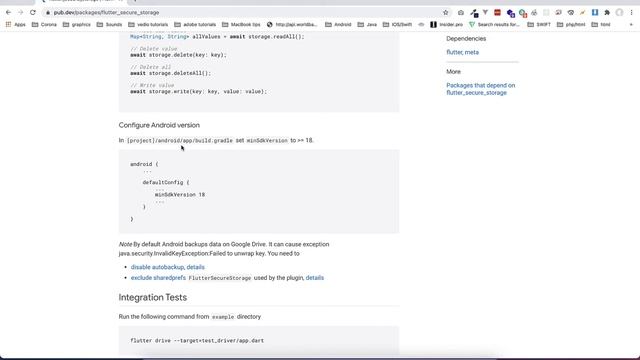640x360 pixels.
Task: Open details link after disable autobackup
Action: [x=196, y=267]
